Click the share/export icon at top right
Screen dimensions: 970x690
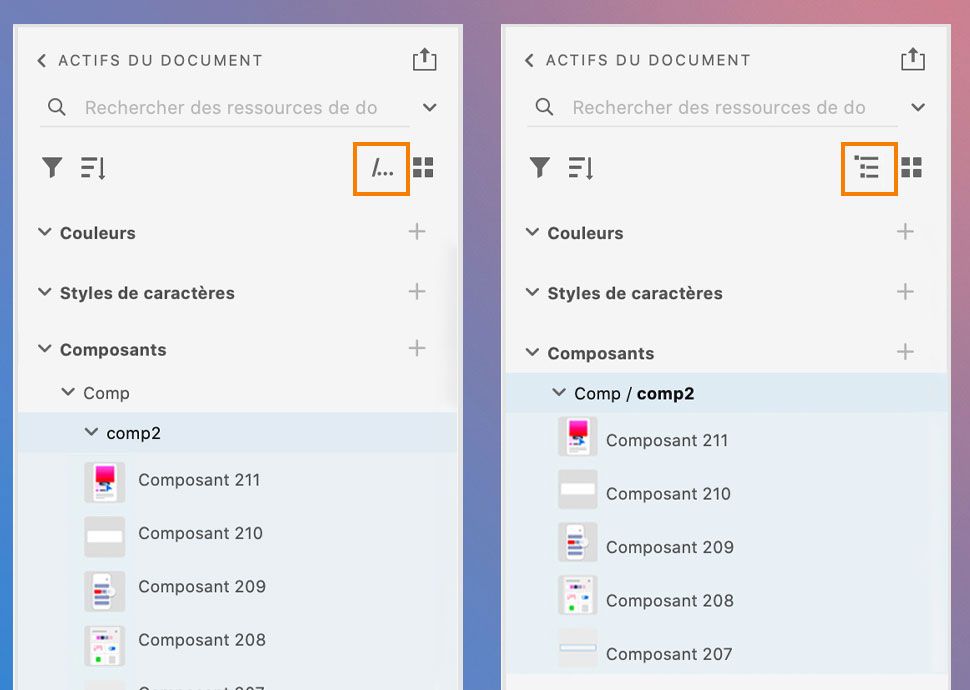click(424, 59)
